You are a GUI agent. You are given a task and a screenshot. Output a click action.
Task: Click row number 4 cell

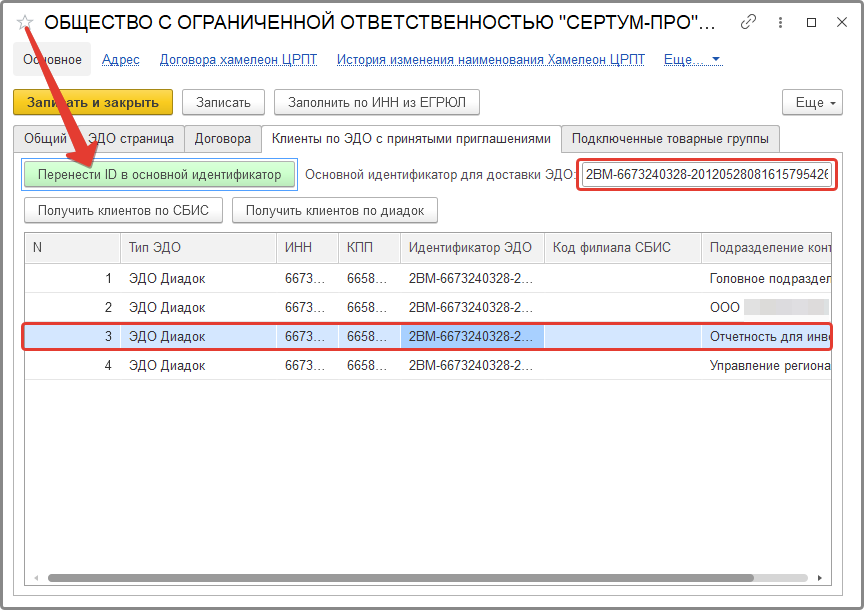click(73, 365)
